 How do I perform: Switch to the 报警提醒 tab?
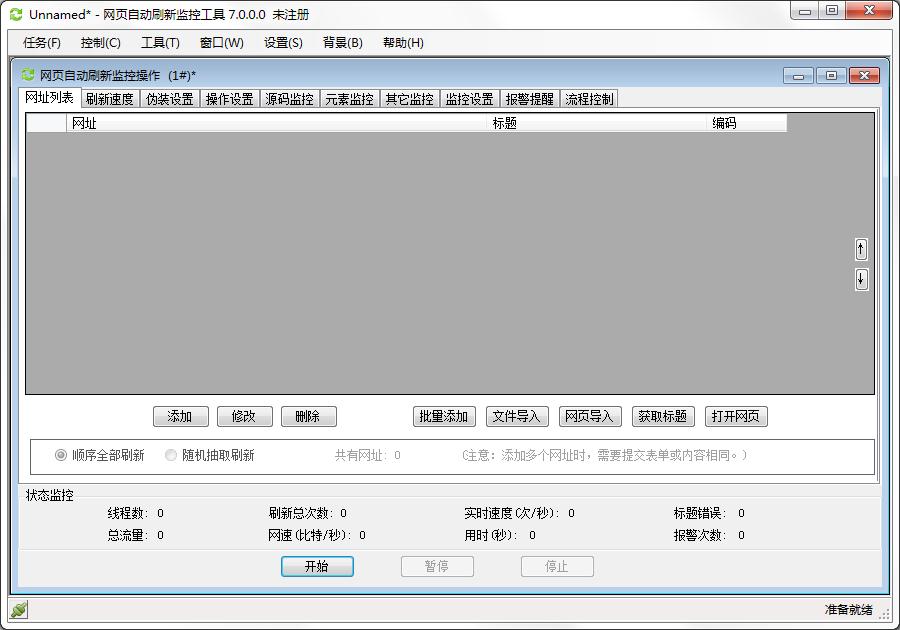pyautogui.click(x=530, y=98)
